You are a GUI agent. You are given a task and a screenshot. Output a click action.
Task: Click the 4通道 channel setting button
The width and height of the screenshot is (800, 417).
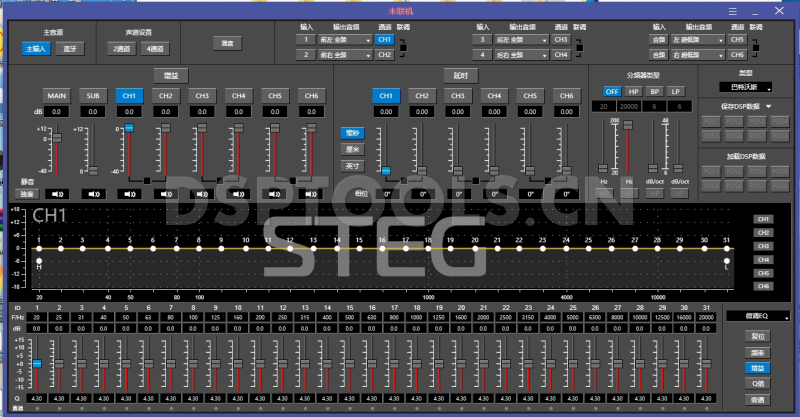tap(156, 47)
